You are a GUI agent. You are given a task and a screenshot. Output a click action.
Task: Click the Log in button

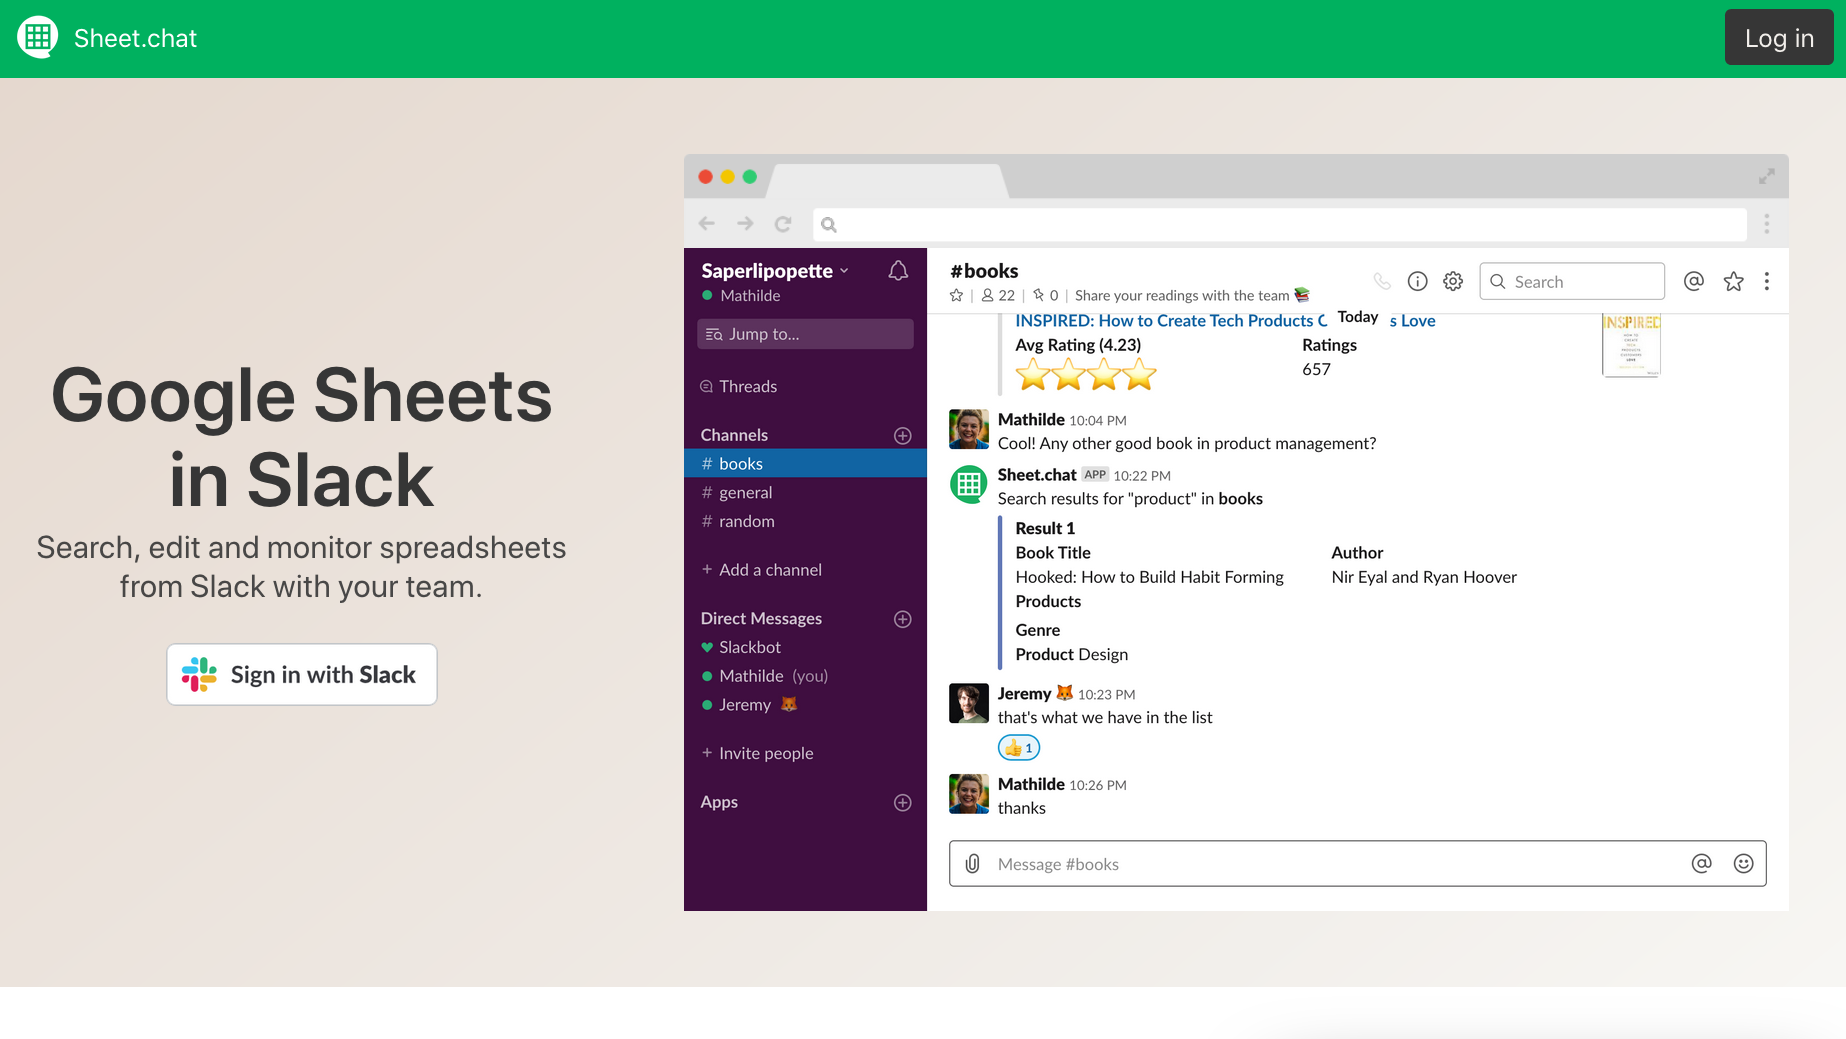pyautogui.click(x=1779, y=37)
